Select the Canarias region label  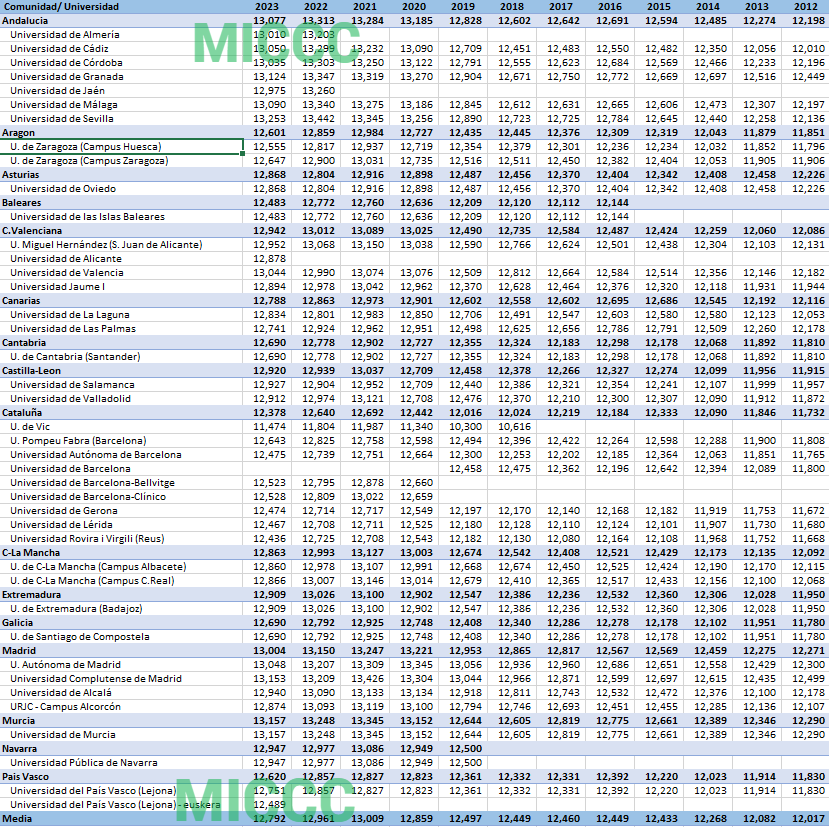(21, 300)
